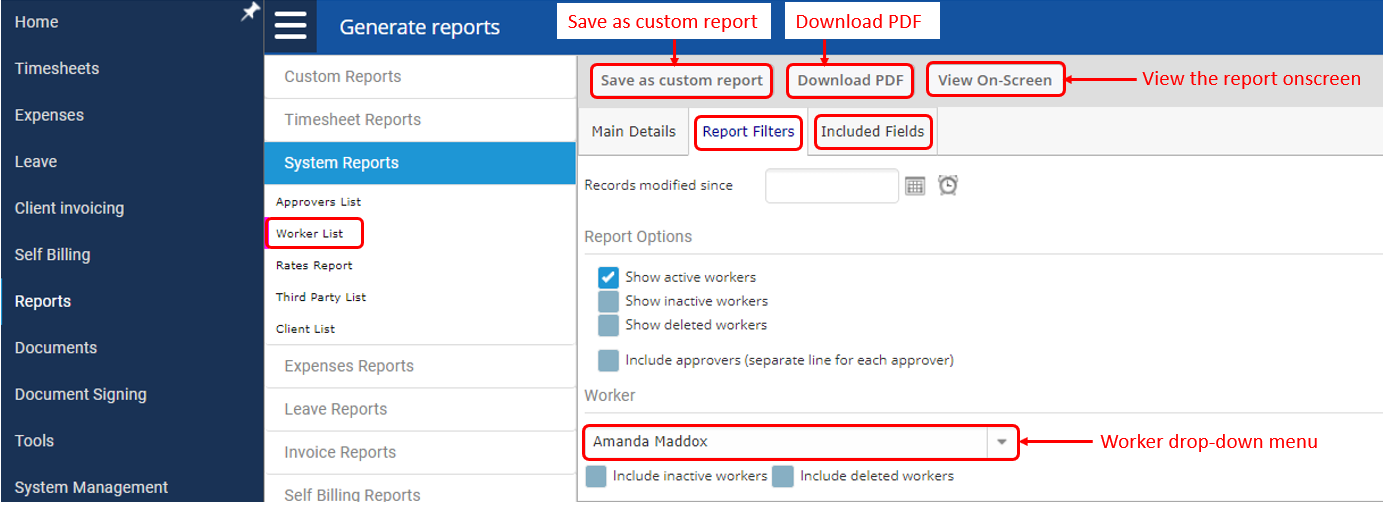Screen dimensions: 1386x506
Task: Expand the Custom Reports section
Action: click(x=420, y=77)
